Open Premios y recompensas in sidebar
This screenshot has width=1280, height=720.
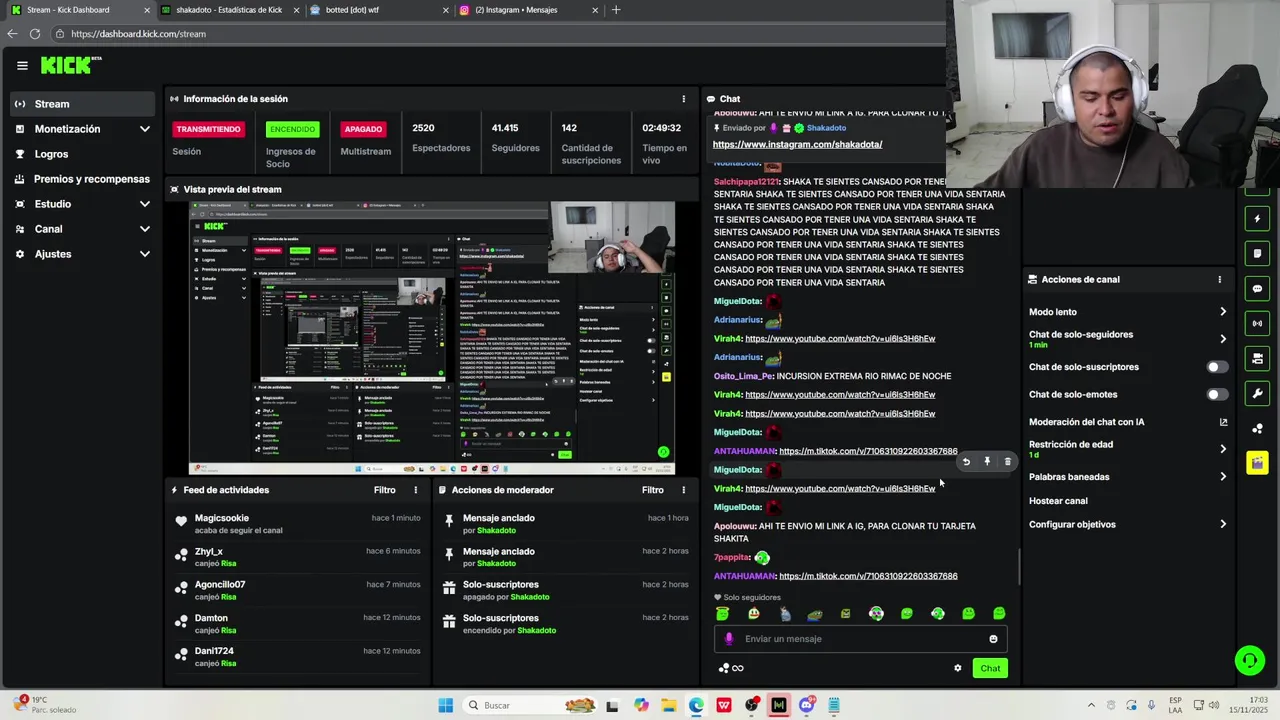click(83, 179)
